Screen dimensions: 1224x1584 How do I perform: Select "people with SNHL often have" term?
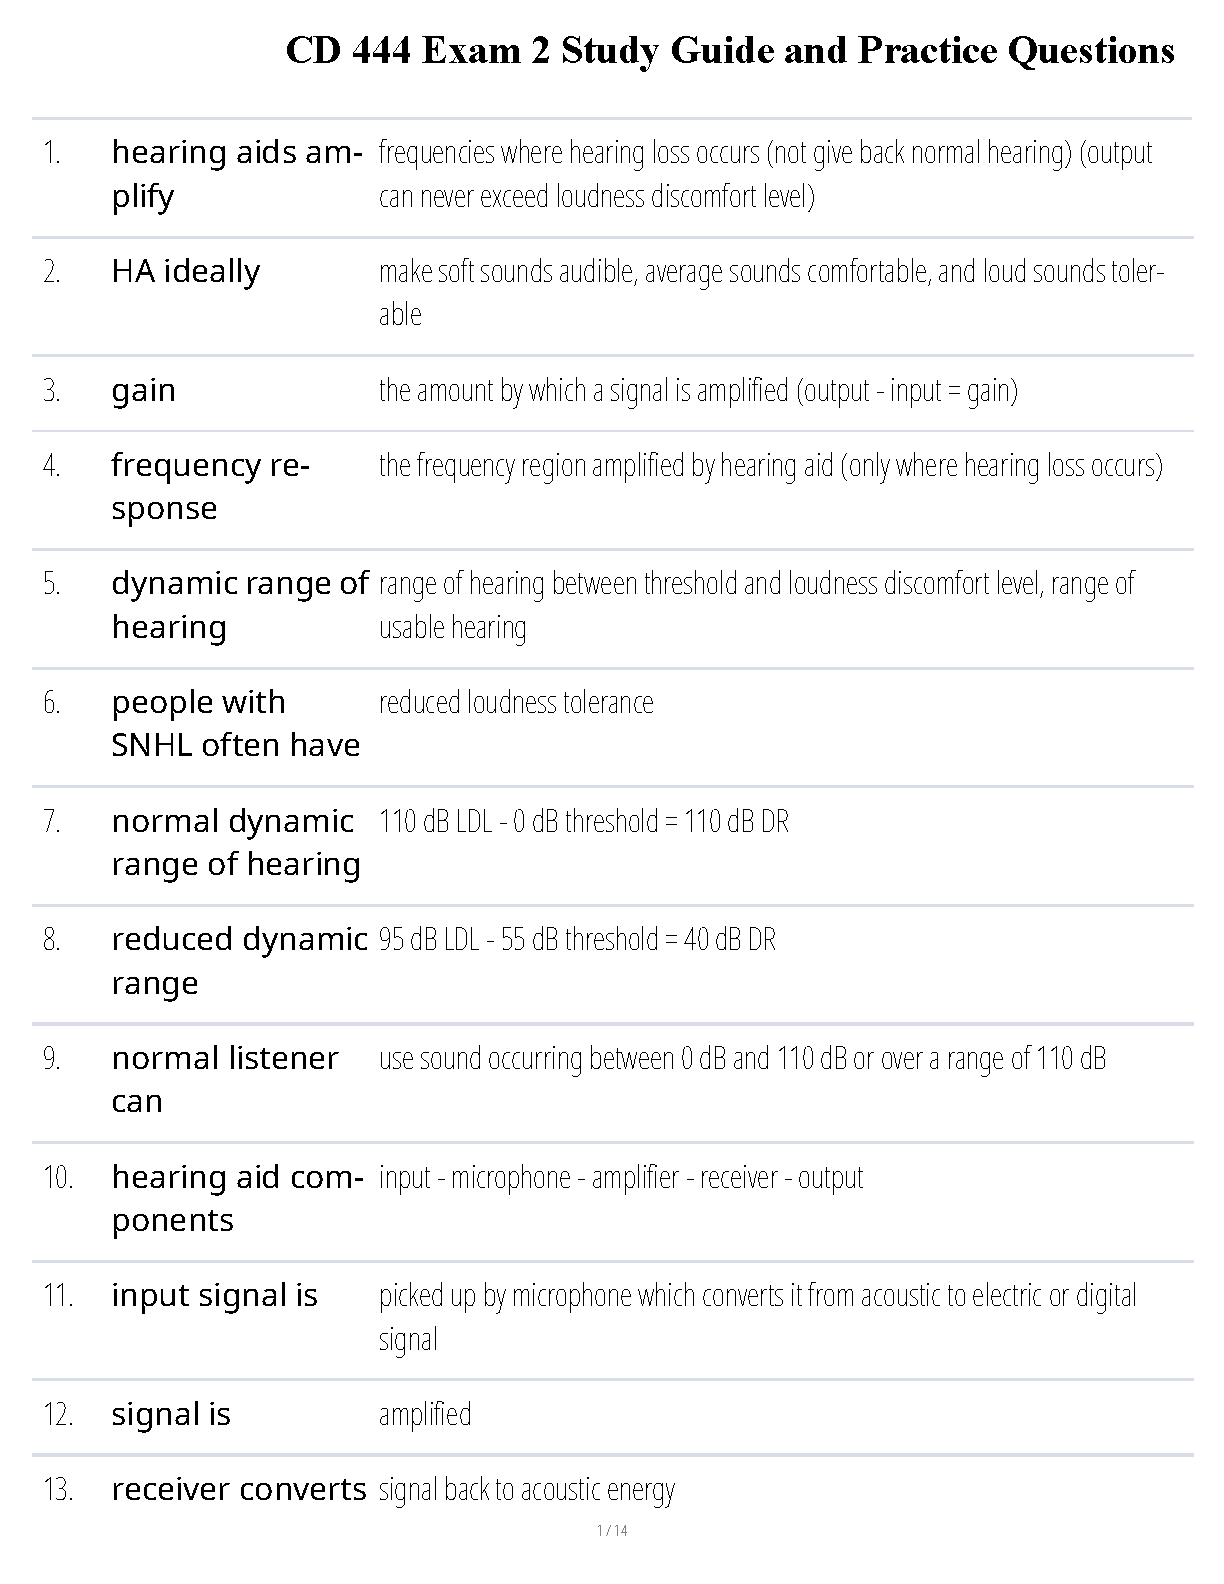pyautogui.click(x=236, y=723)
